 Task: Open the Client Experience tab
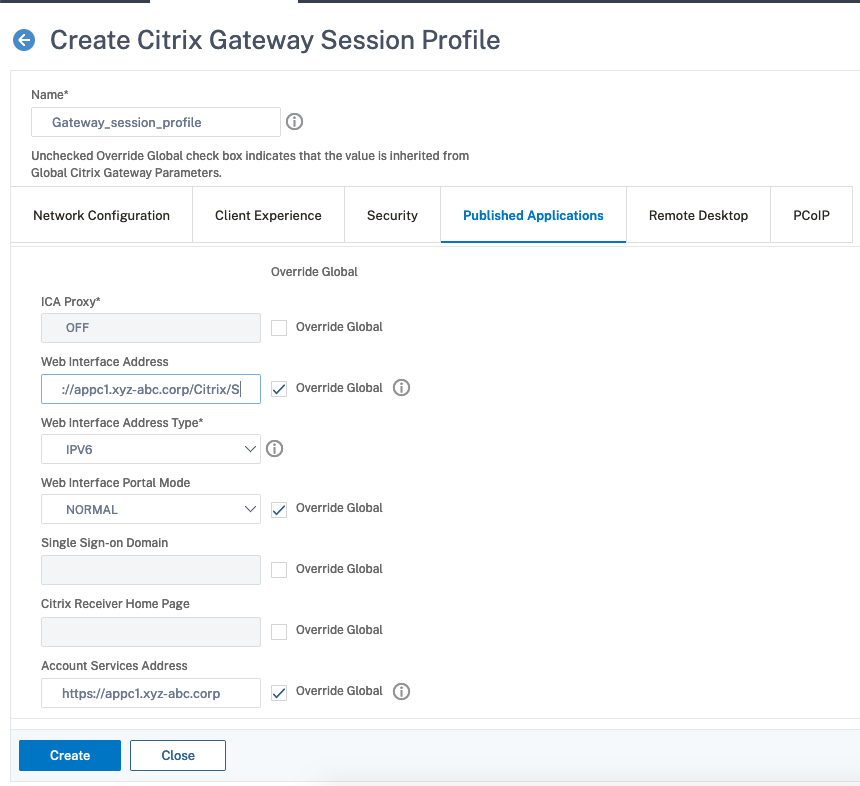(268, 215)
